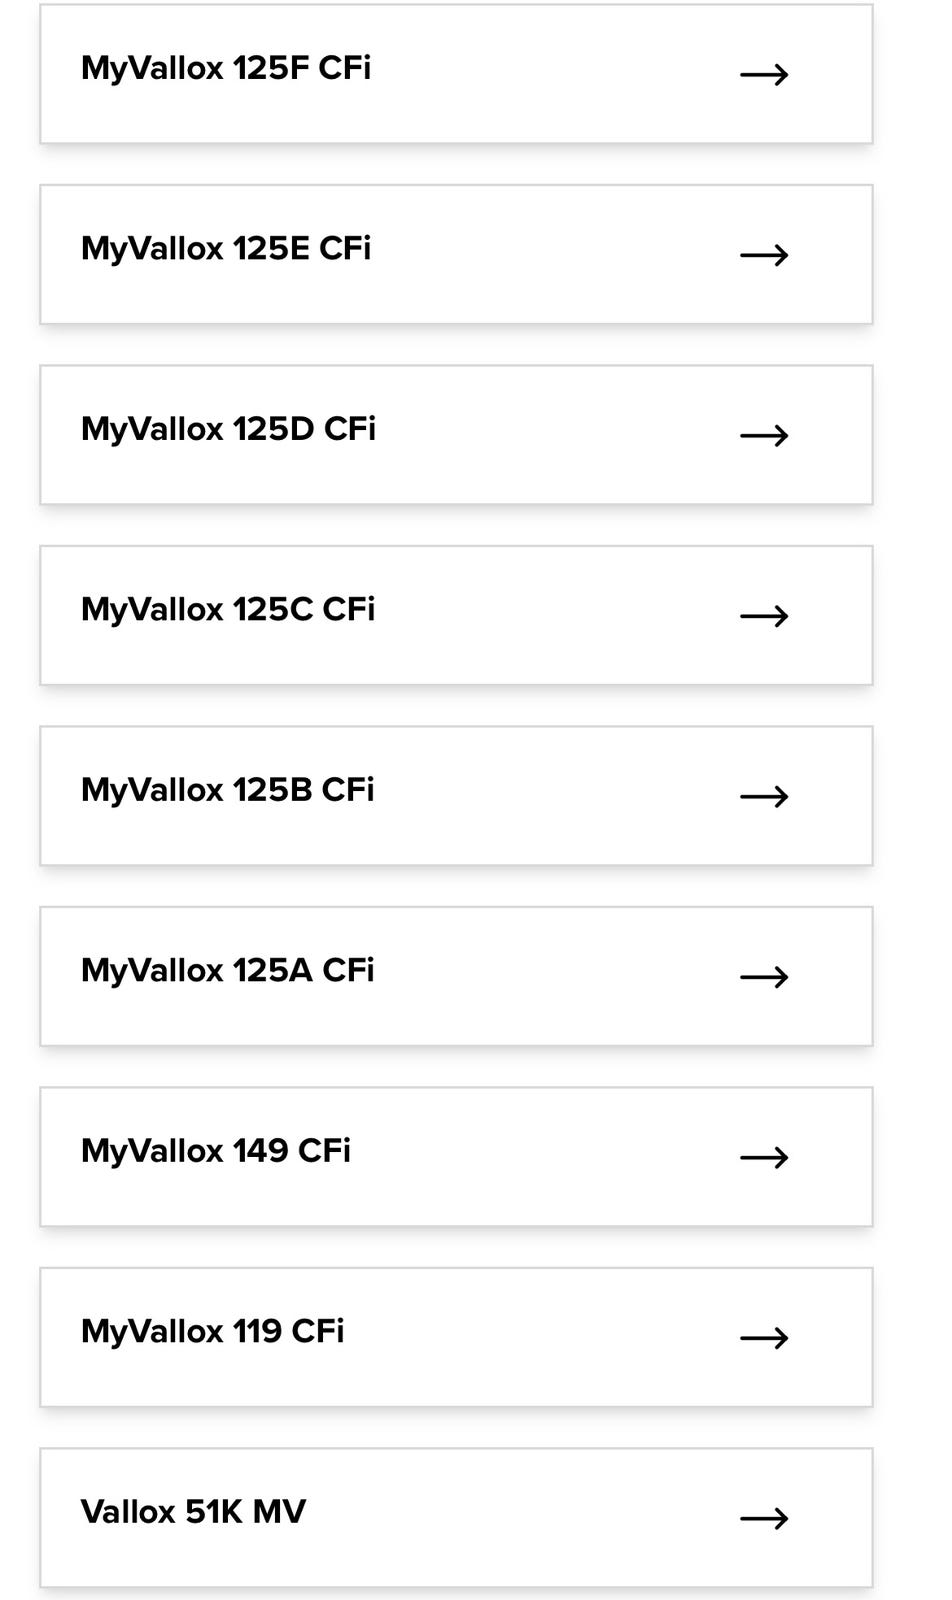Click the arrow beside MyVallox 125F CFi
Image resolution: width=952 pixels, height=1600 pixels.
(764, 74)
